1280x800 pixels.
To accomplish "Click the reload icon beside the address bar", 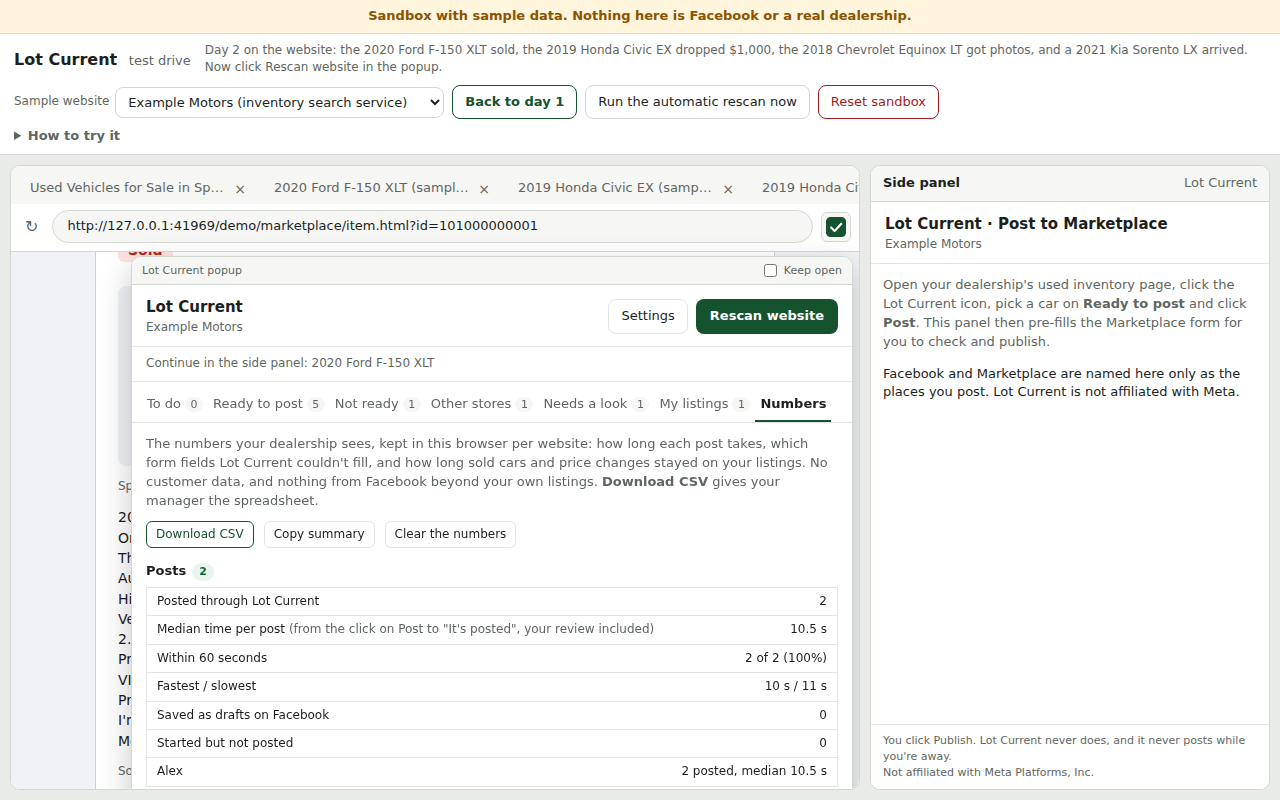I will (31, 226).
